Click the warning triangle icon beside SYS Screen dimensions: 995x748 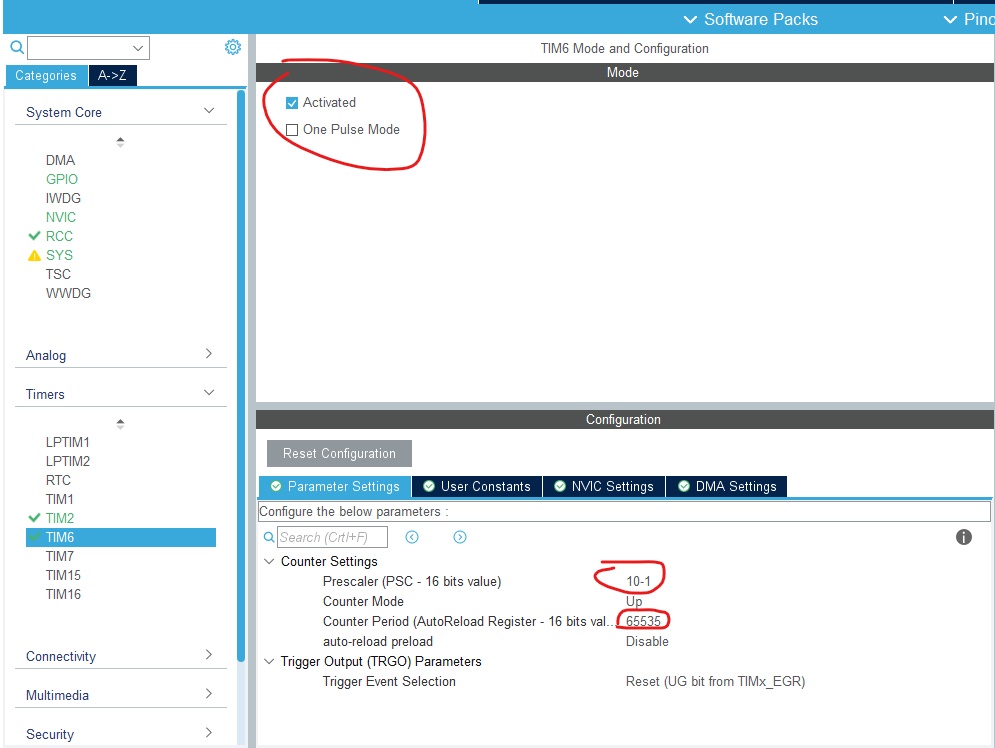point(34,255)
